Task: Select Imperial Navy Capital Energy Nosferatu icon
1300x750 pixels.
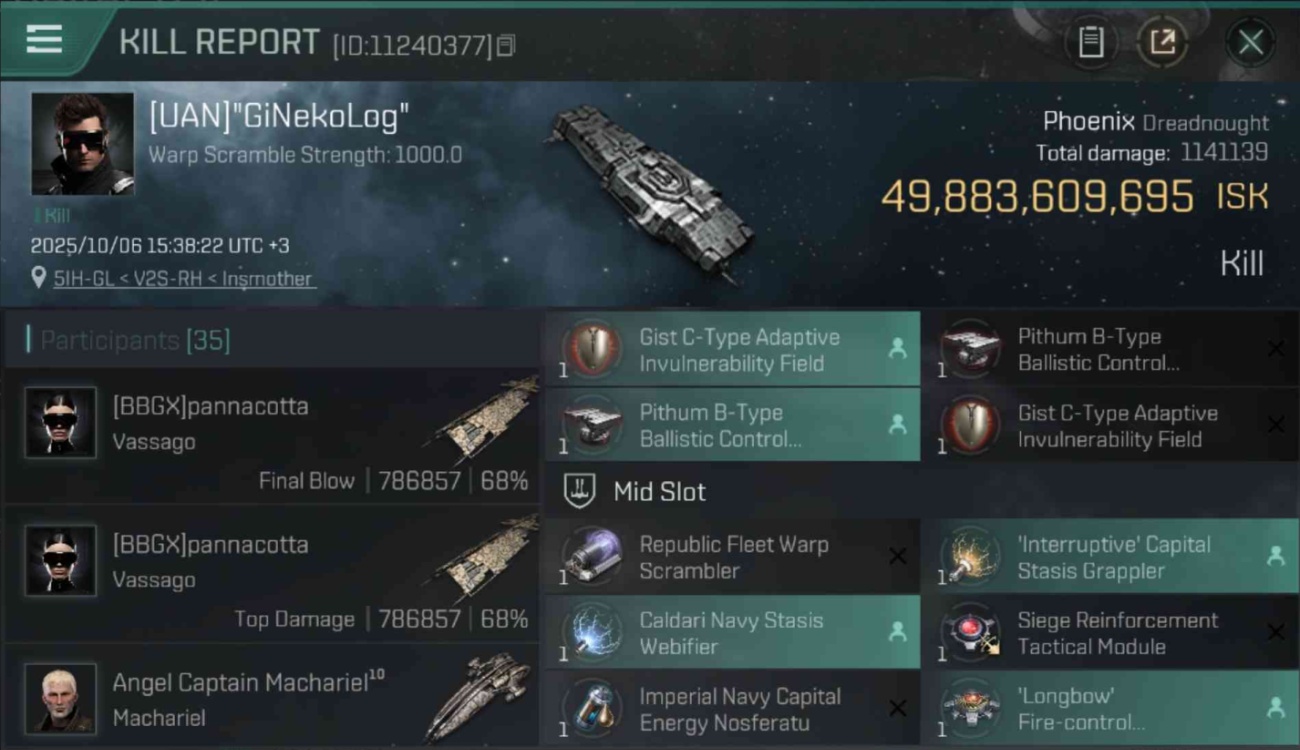Action: (591, 709)
